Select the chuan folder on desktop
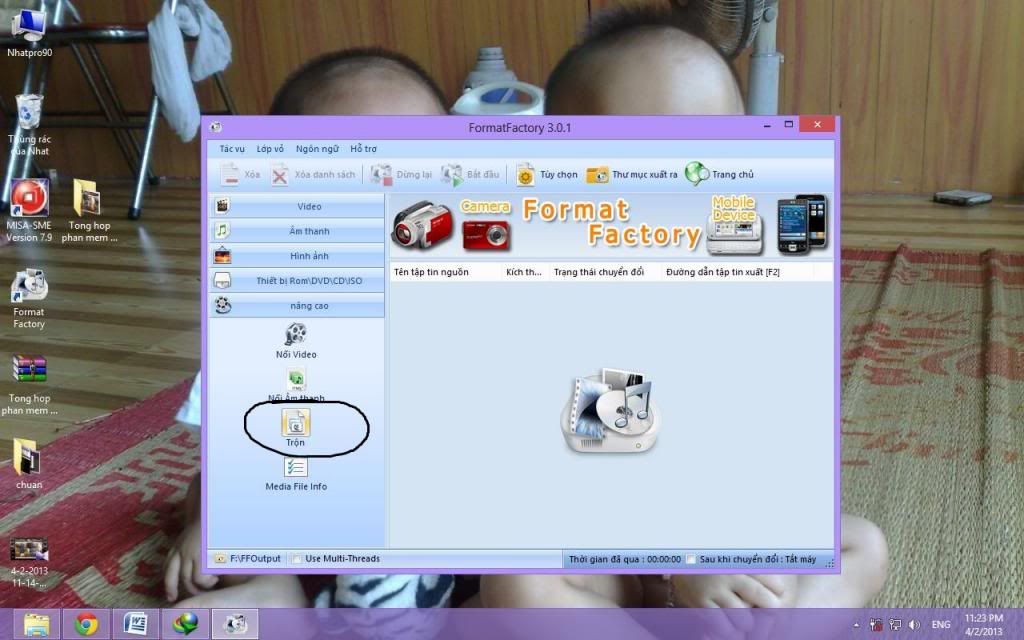This screenshot has width=1024, height=640. pos(29,464)
